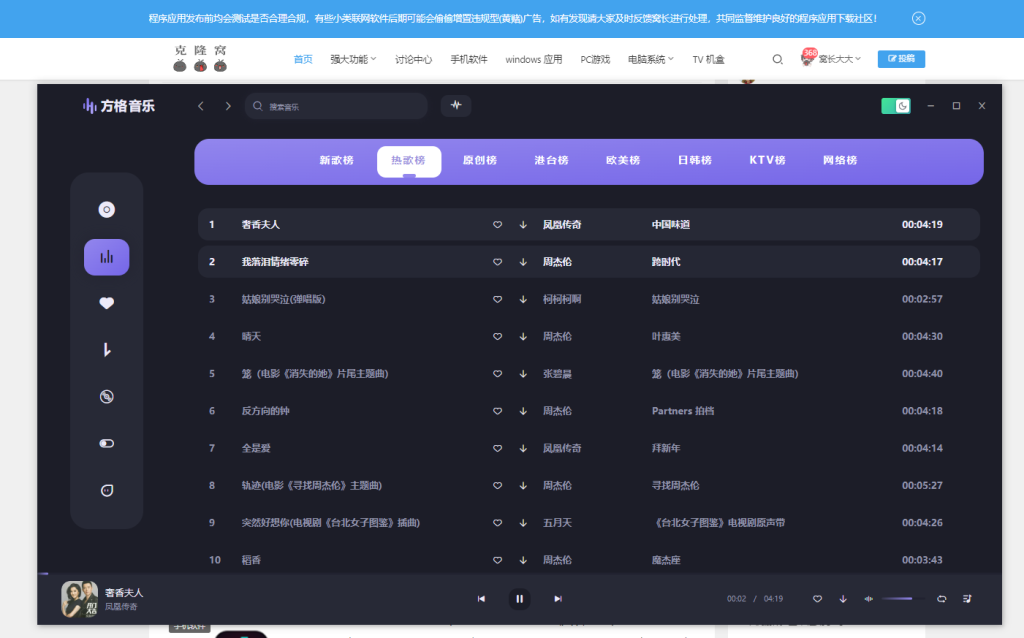Open PC游戏 on website
The width and height of the screenshot is (1024, 638).
[x=595, y=59]
